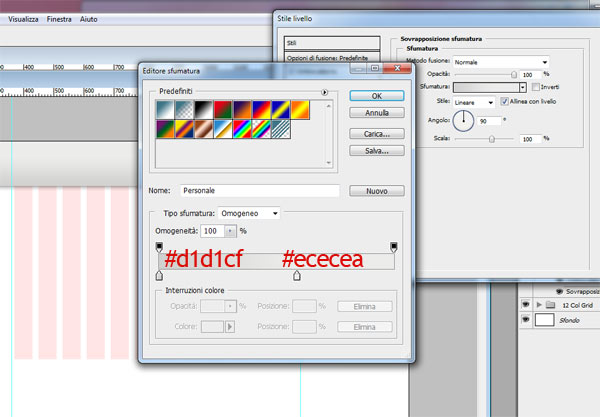Choose the violet-green-orange gradient preset
Image resolution: width=600 pixels, height=417 pixels.
pyautogui.click(x=165, y=129)
